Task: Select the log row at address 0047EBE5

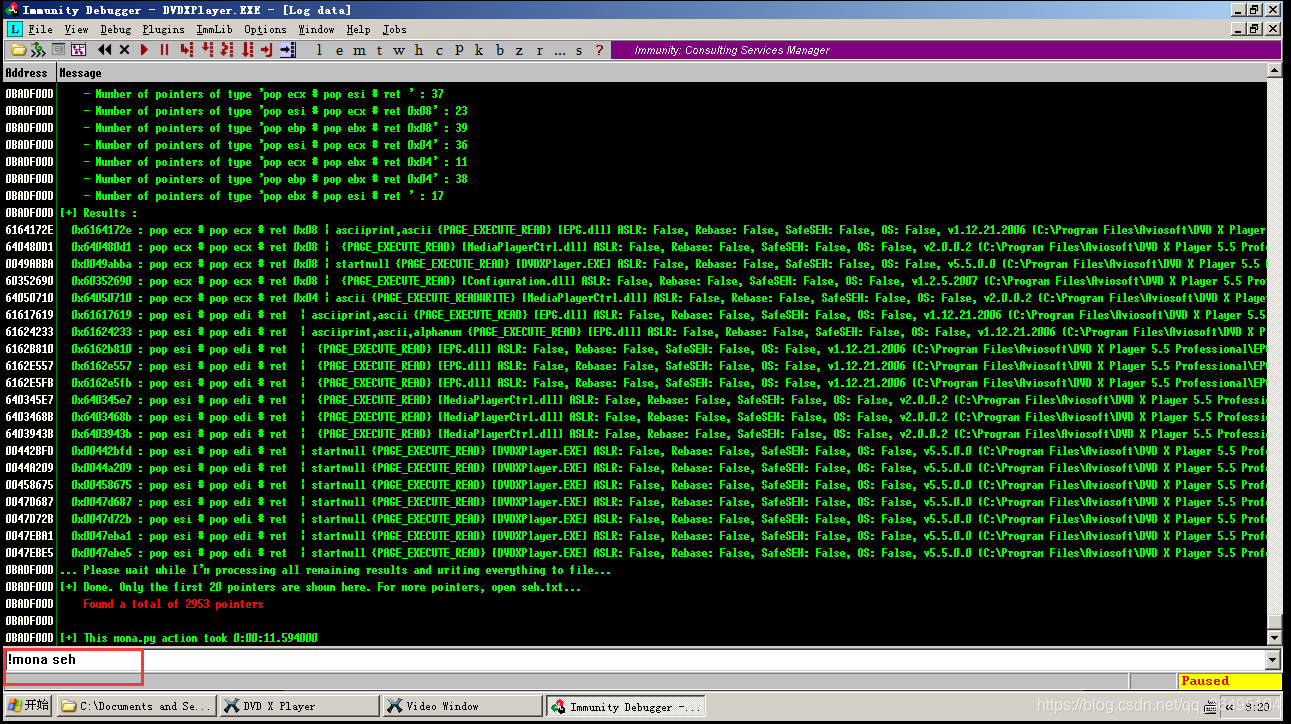Action: 634,553
